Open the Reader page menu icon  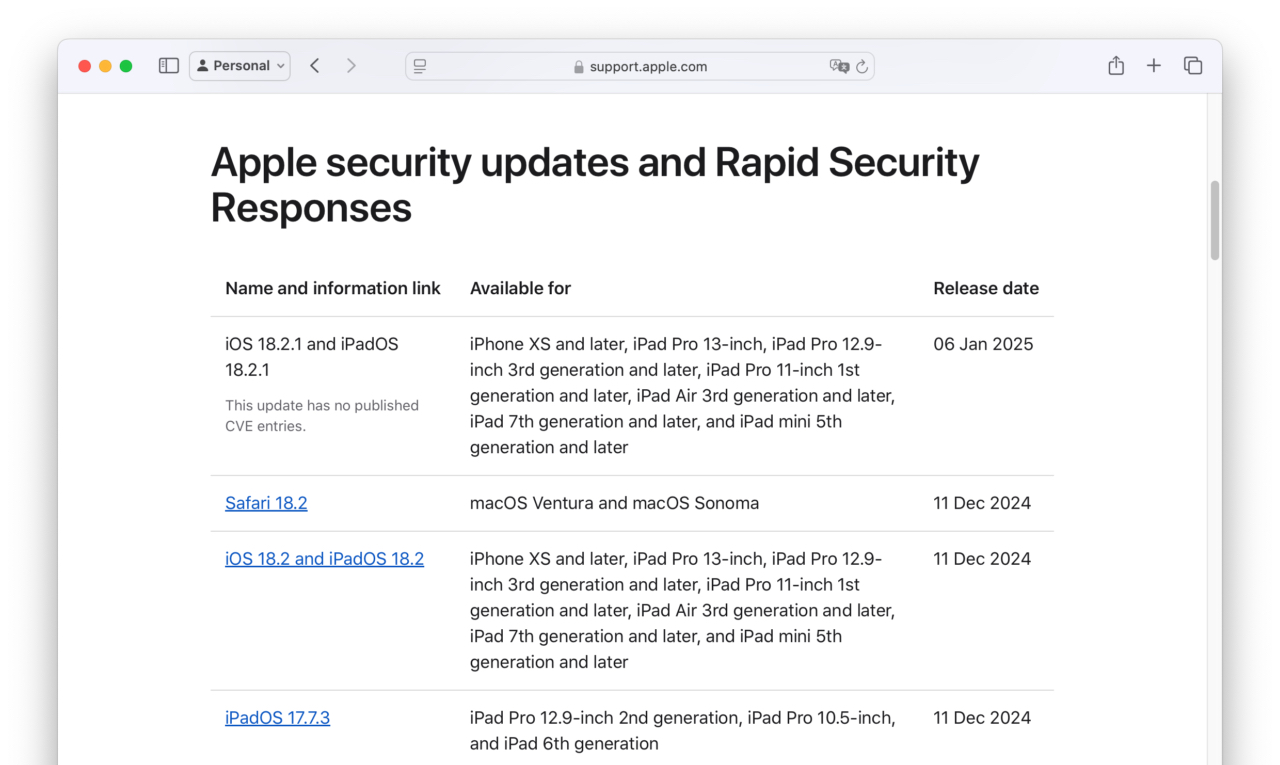tap(420, 67)
